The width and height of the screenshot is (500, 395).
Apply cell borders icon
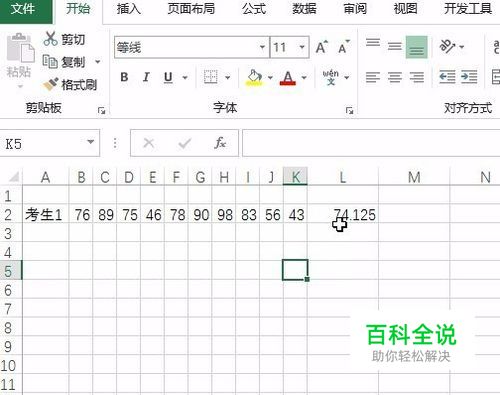tap(211, 77)
